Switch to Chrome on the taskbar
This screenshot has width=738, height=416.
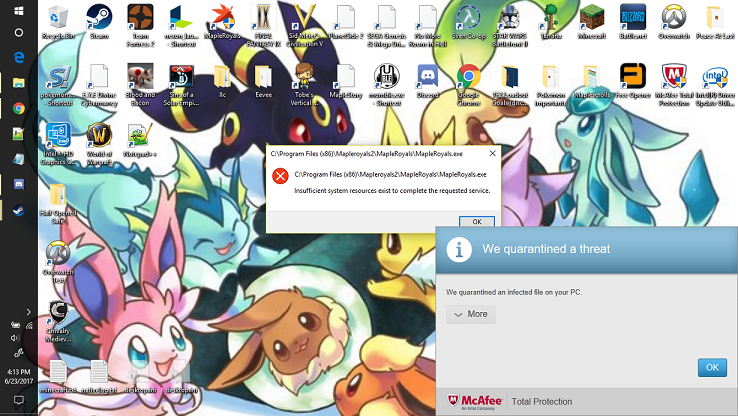pyautogui.click(x=19, y=108)
